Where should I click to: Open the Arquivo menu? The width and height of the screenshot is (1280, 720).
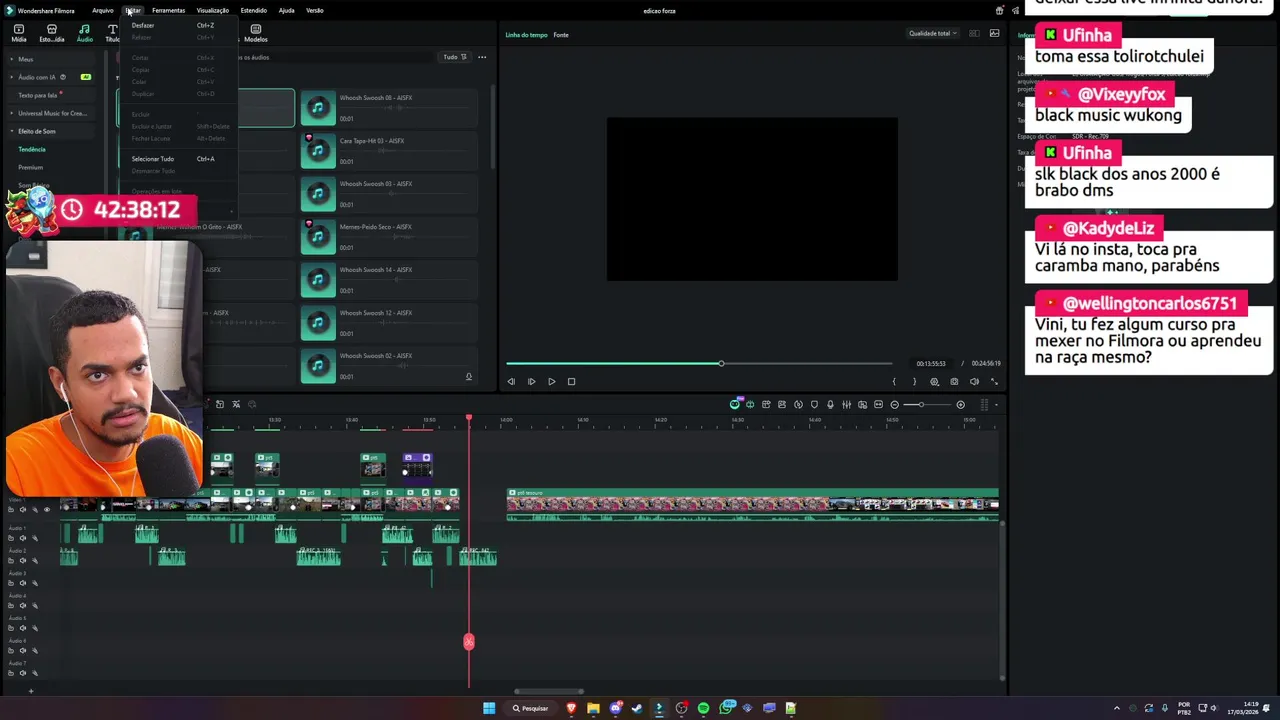click(x=103, y=10)
